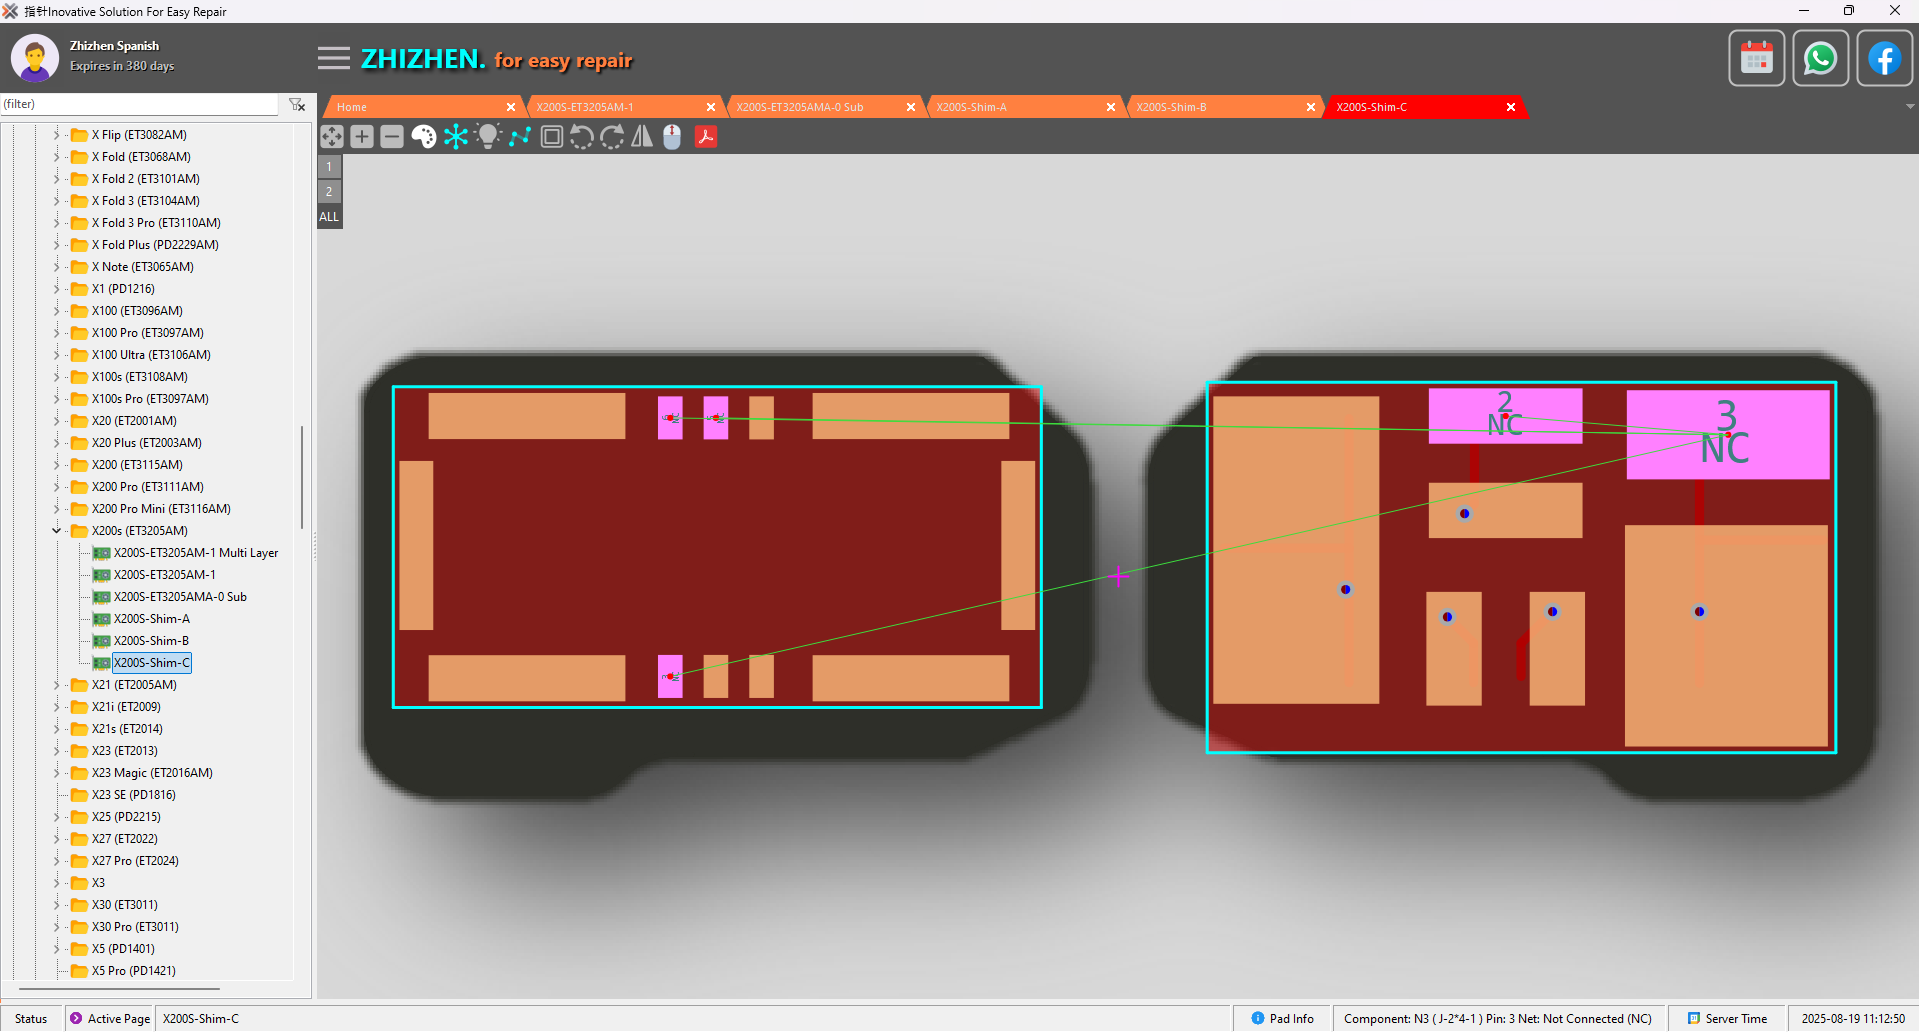Click the fit-to-frame square icon
This screenshot has width=1919, height=1032.
click(551, 137)
